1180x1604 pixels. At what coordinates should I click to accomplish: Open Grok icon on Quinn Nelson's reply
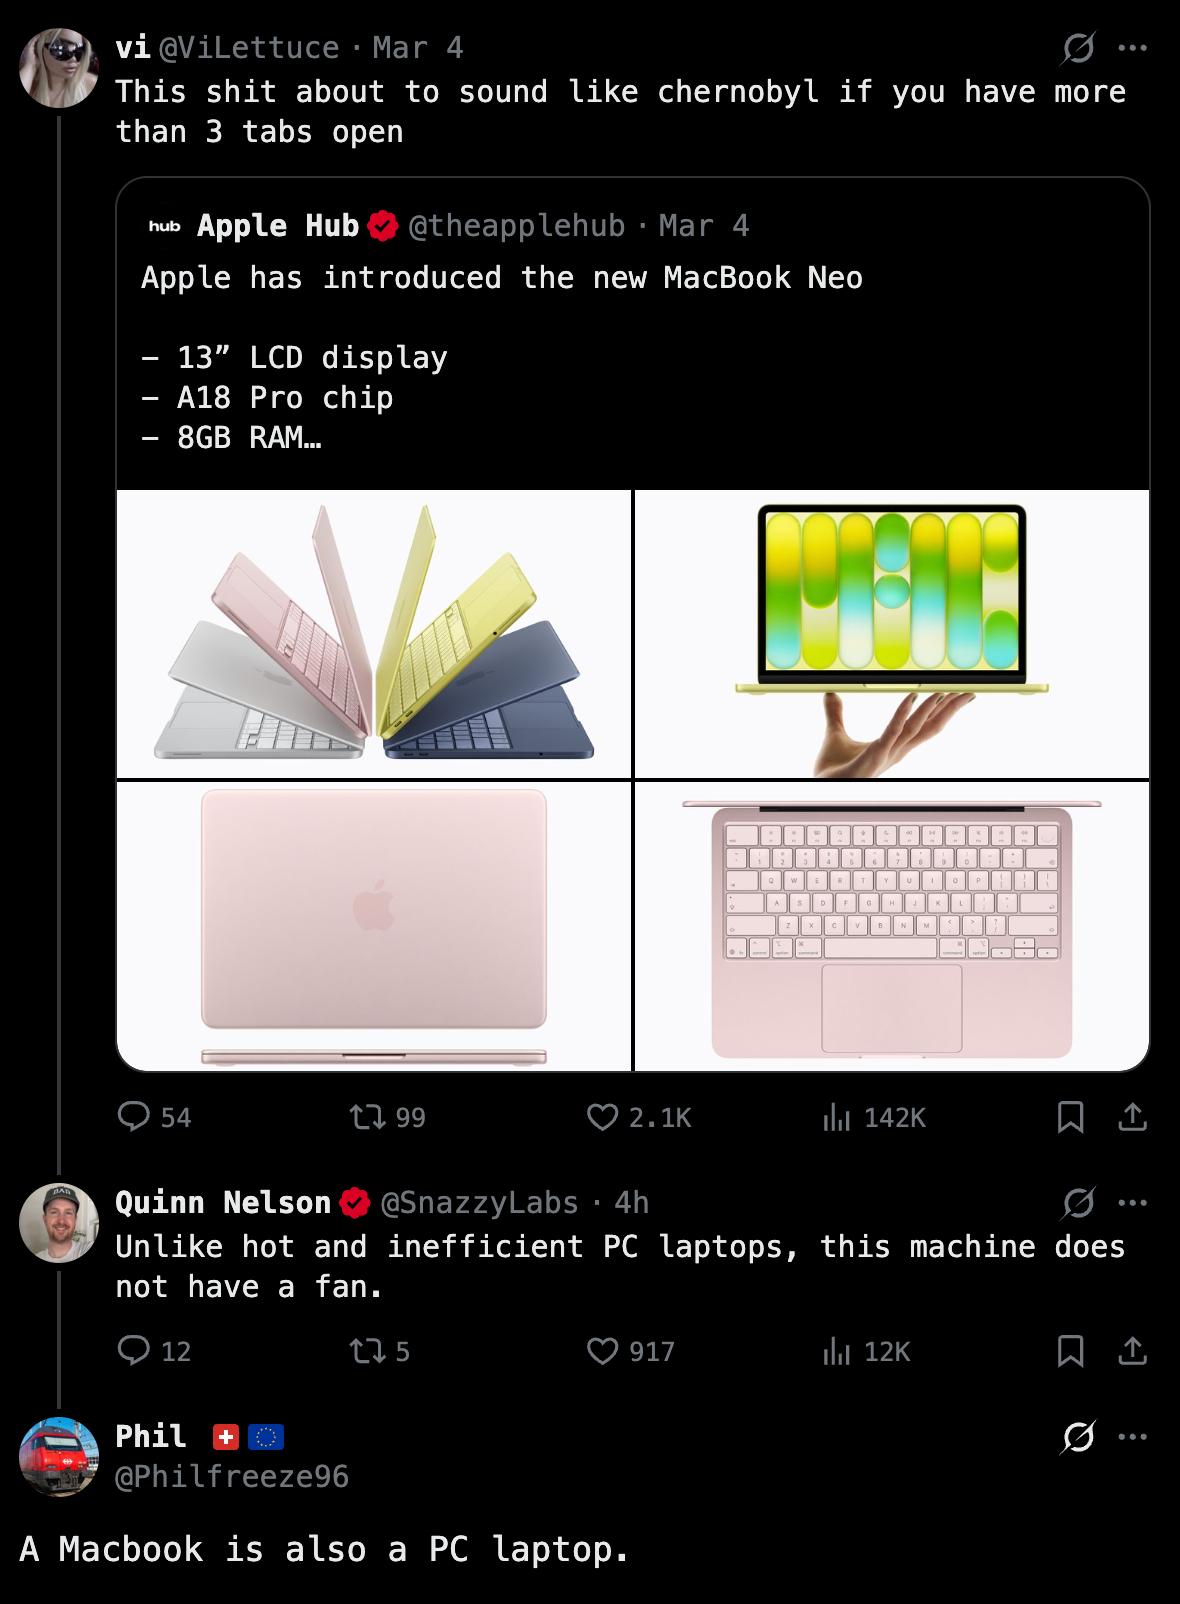(1078, 1202)
